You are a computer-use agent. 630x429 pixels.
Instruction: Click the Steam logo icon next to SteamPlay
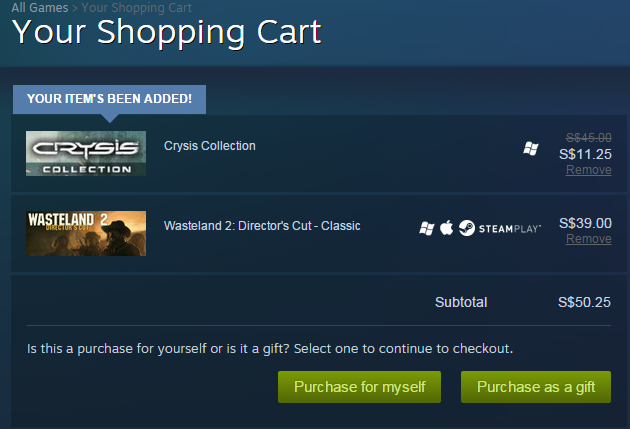[467, 228]
